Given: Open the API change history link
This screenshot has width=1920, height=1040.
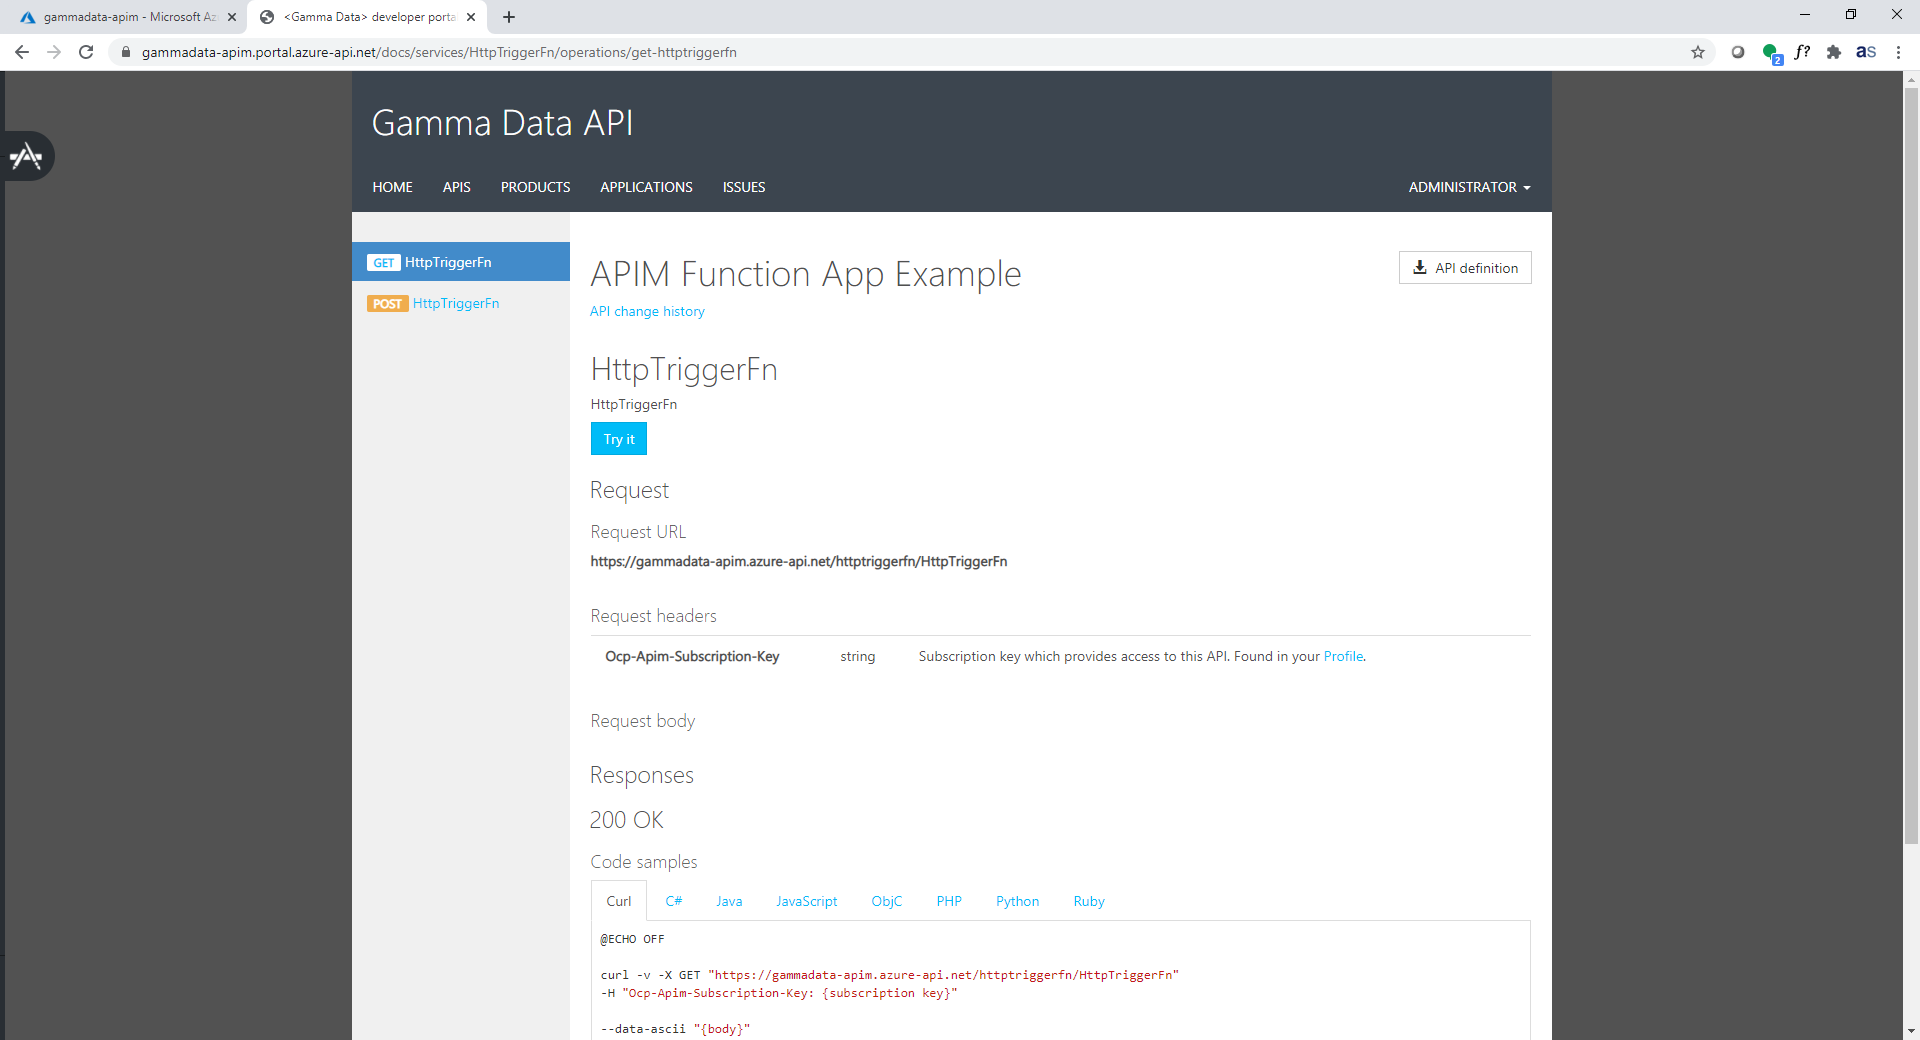Looking at the screenshot, I should (x=647, y=311).
